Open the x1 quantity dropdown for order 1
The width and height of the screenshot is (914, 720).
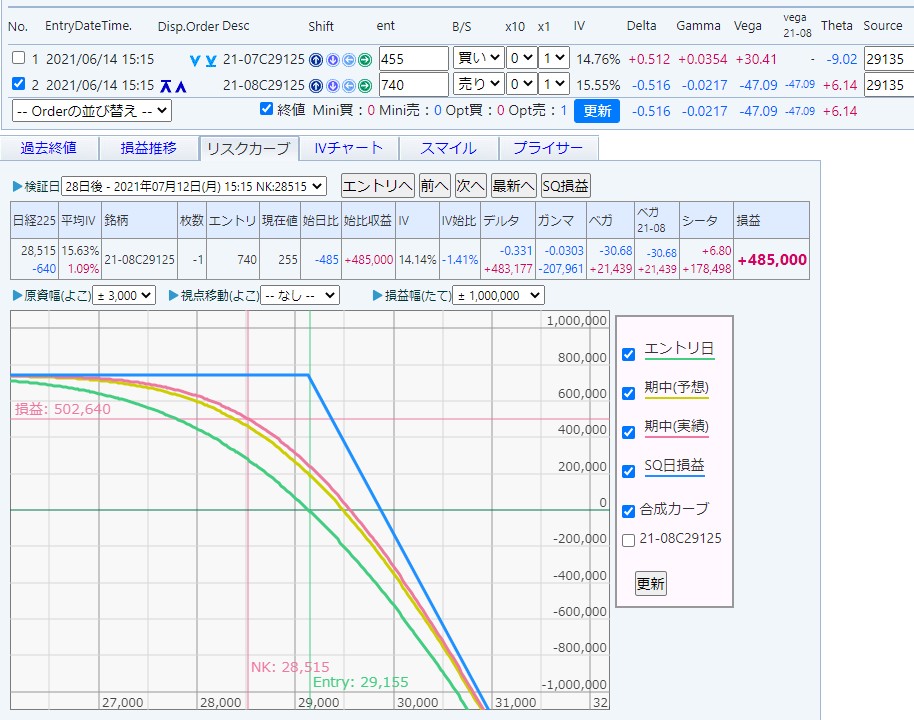click(x=554, y=58)
